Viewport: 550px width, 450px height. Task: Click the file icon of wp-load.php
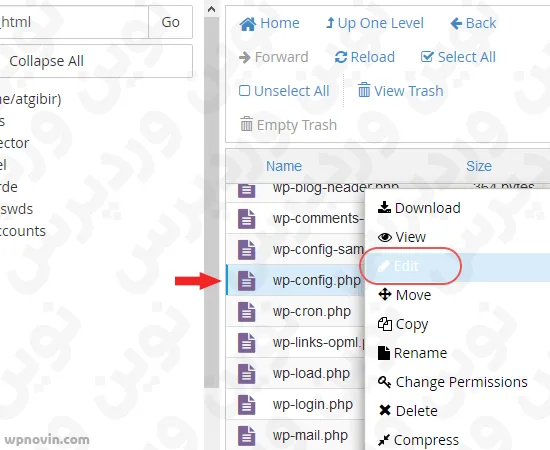pos(247,374)
